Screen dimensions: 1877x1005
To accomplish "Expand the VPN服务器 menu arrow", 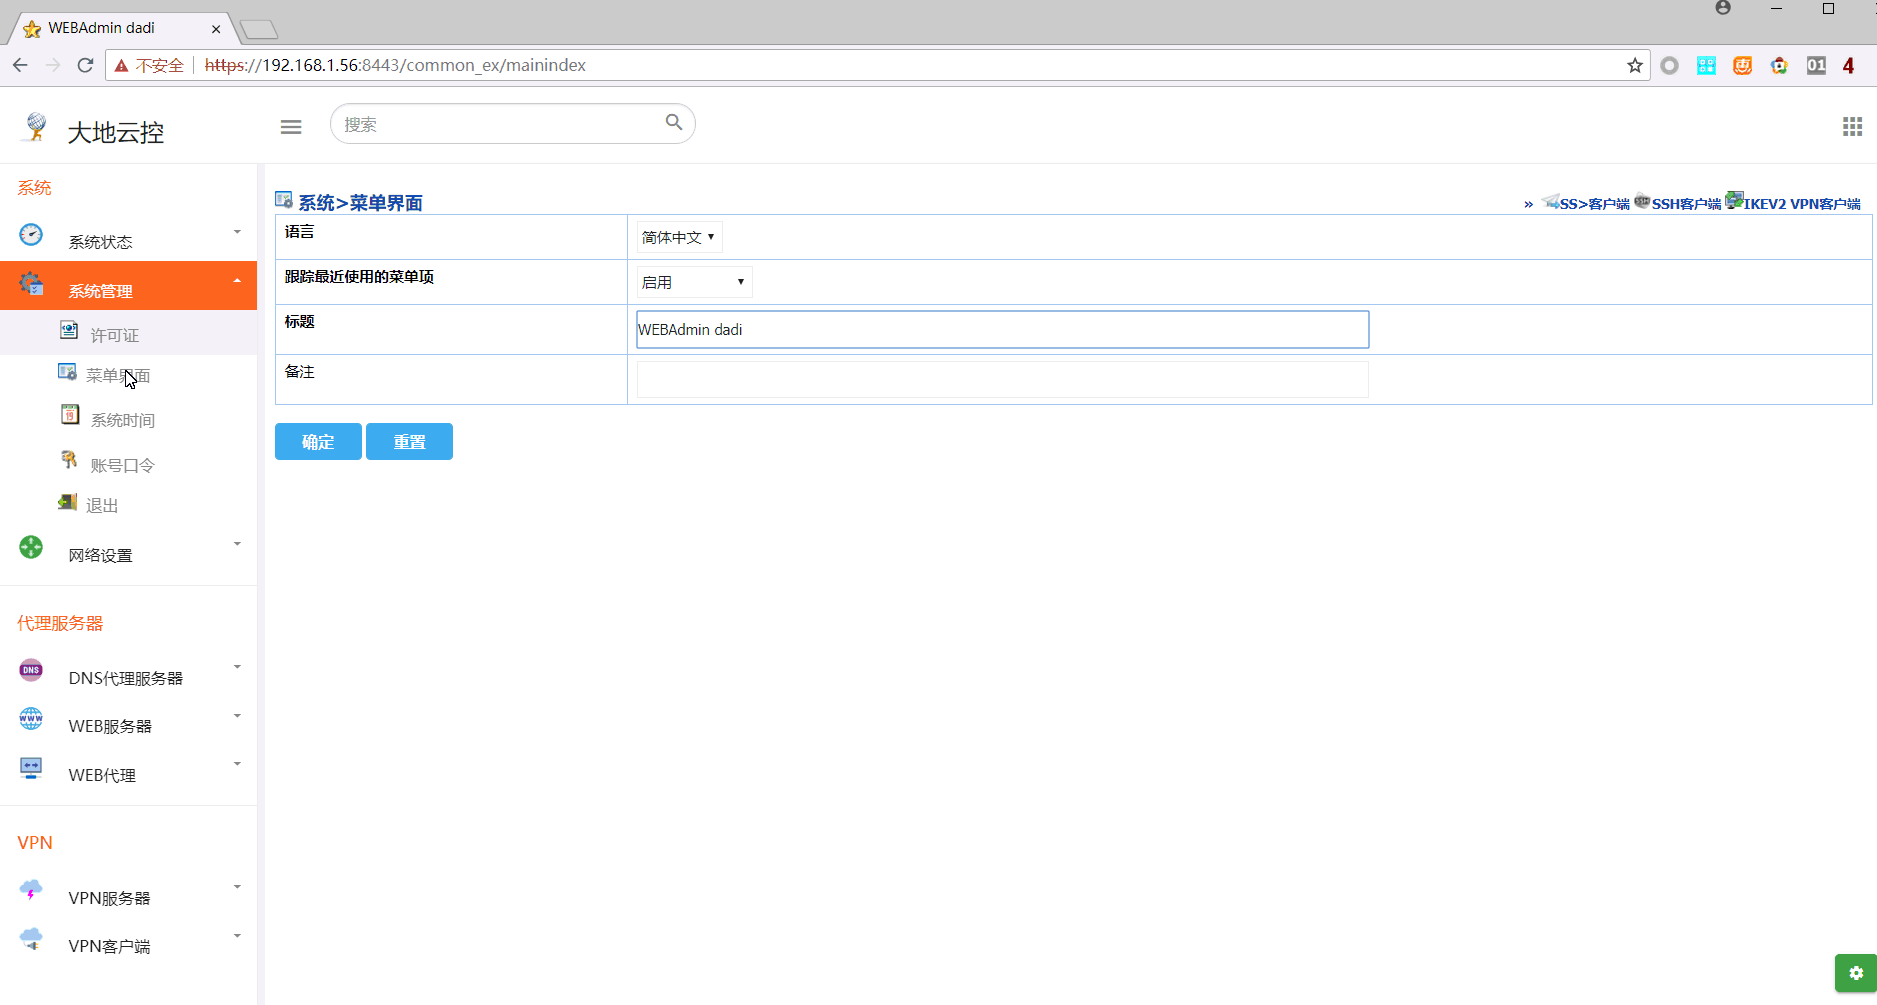I will click(237, 887).
